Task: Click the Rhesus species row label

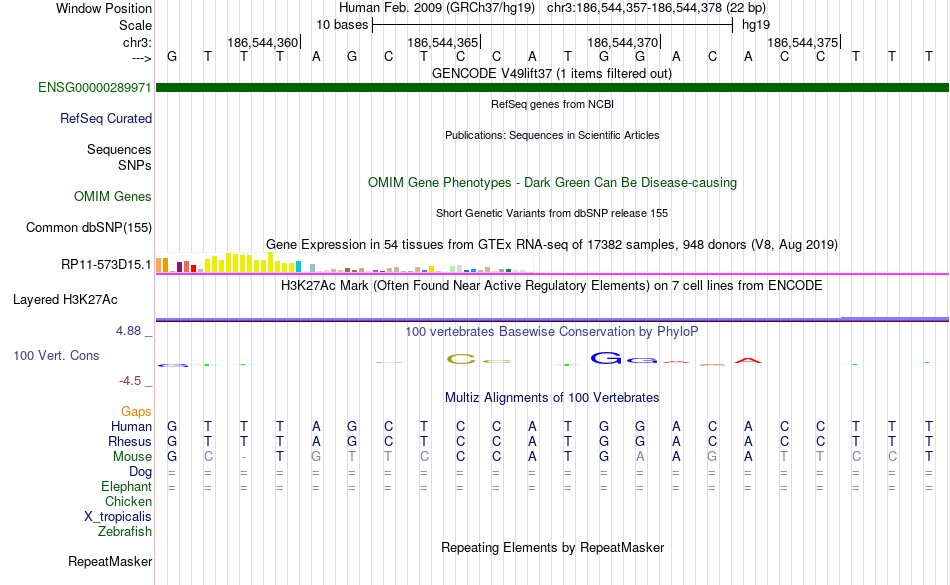Action: 130,441
